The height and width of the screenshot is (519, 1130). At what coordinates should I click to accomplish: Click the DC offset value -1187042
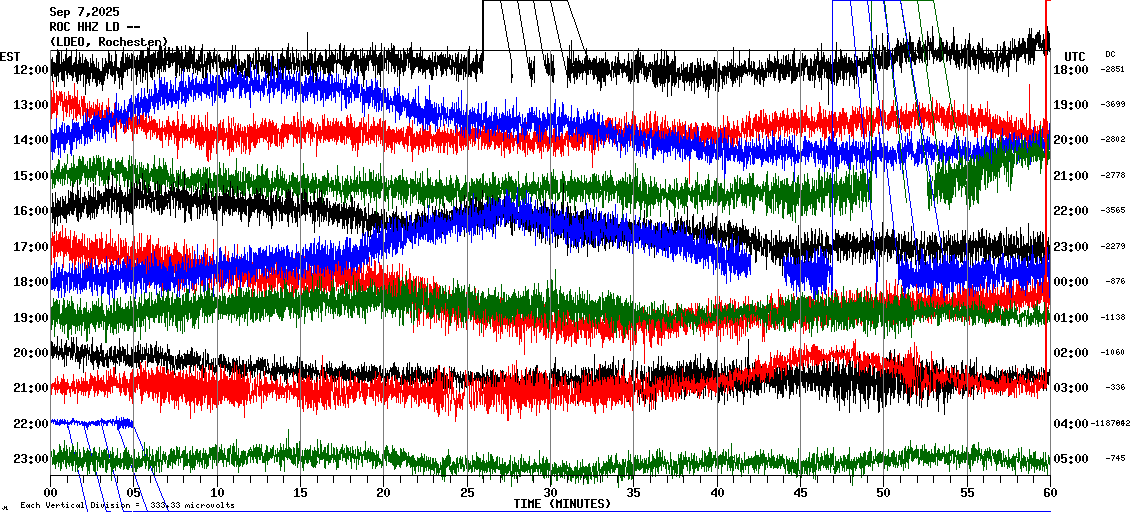[1110, 423]
